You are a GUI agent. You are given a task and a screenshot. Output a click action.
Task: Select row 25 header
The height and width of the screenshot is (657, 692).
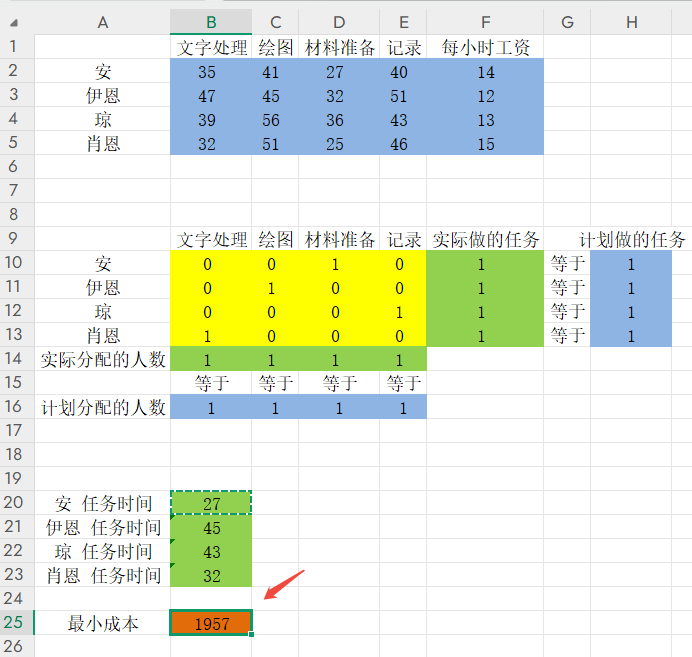17,623
